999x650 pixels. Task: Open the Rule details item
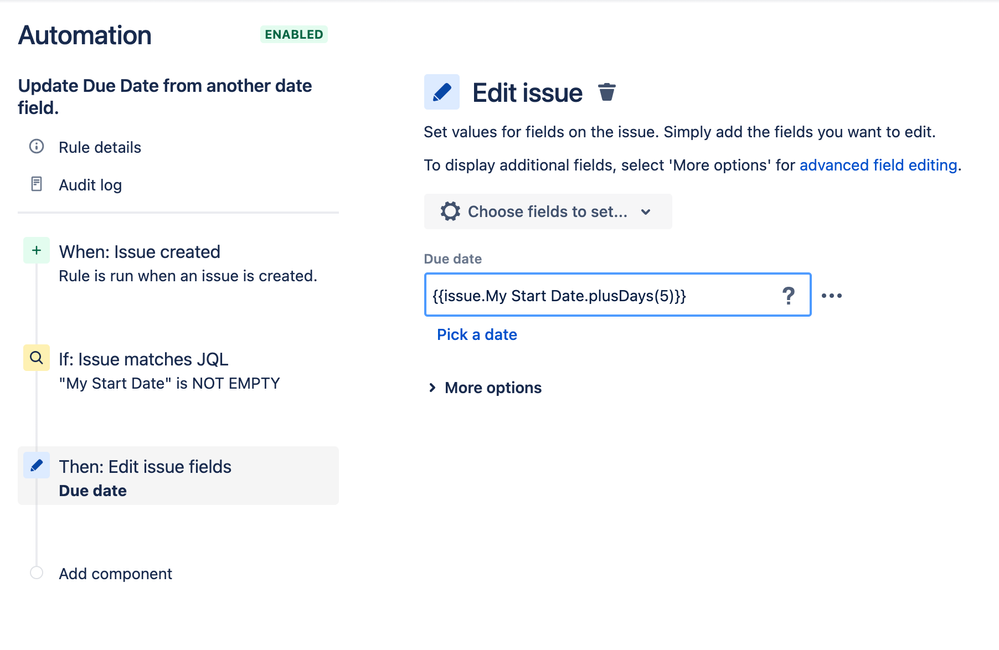[x=100, y=147]
